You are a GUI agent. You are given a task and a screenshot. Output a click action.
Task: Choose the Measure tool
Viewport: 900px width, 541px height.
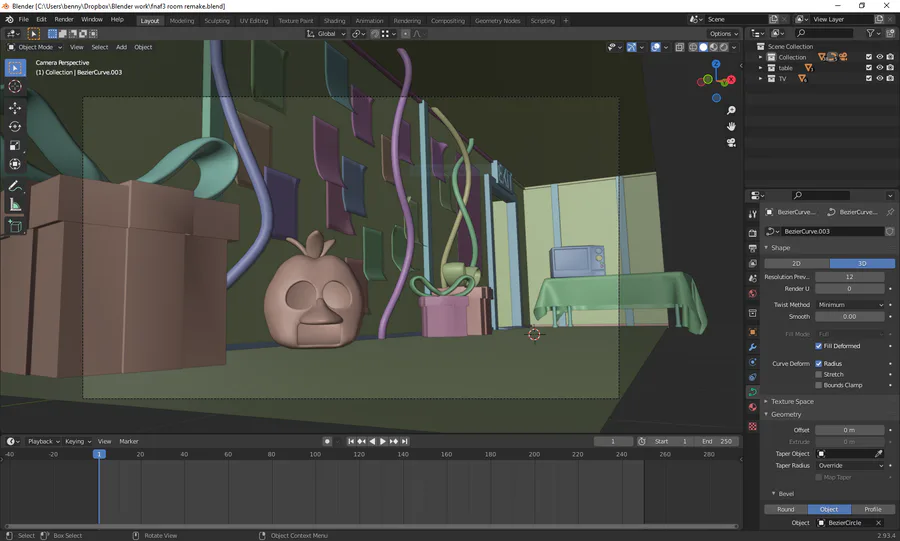coord(15,205)
